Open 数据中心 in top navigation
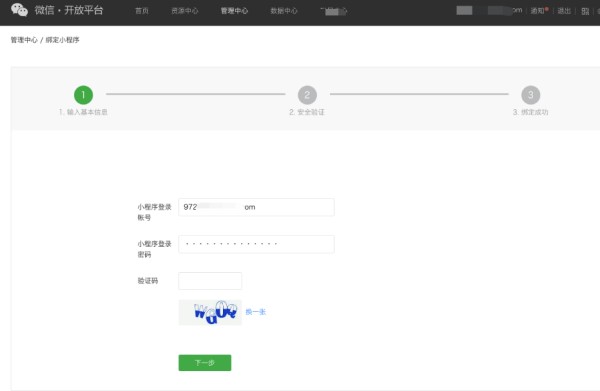Image resolution: width=600 pixels, height=391 pixels. click(284, 11)
